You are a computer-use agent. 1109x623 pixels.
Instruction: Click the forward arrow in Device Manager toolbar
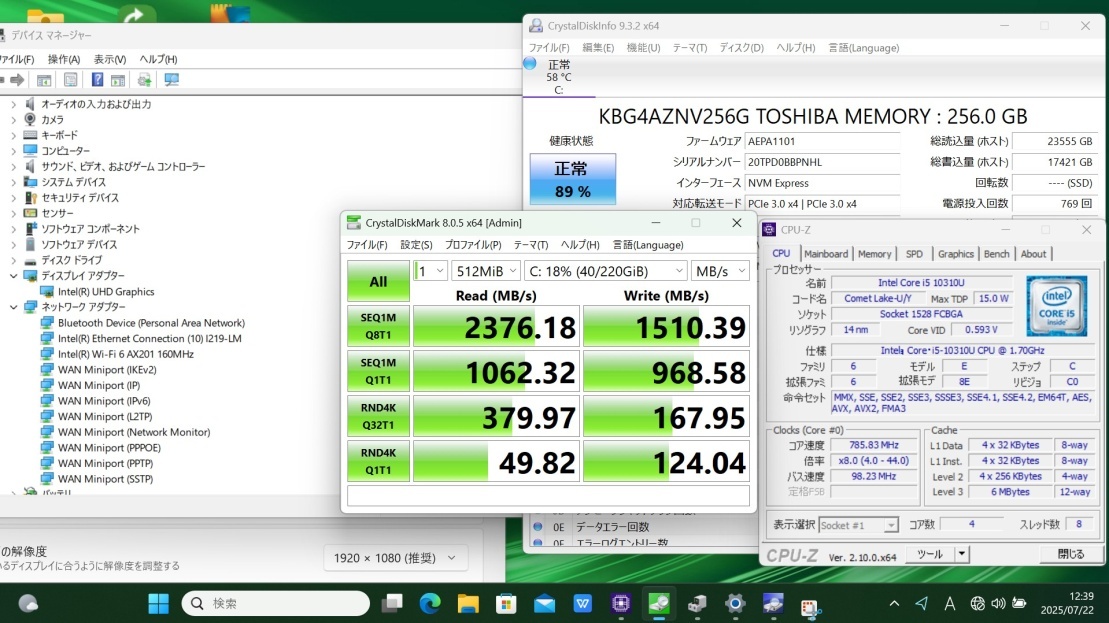18,80
